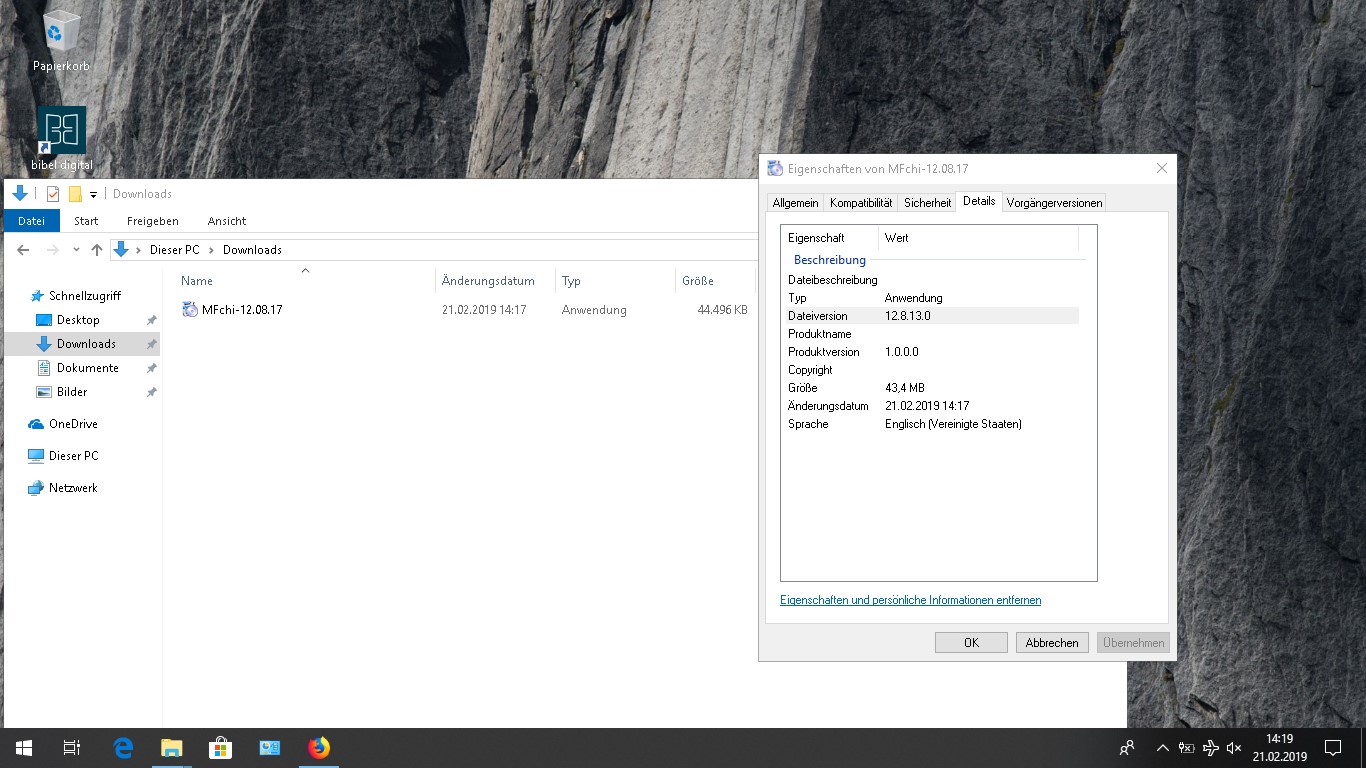The height and width of the screenshot is (768, 1366).
Task: Open Microsoft Store from the taskbar
Action: point(220,748)
